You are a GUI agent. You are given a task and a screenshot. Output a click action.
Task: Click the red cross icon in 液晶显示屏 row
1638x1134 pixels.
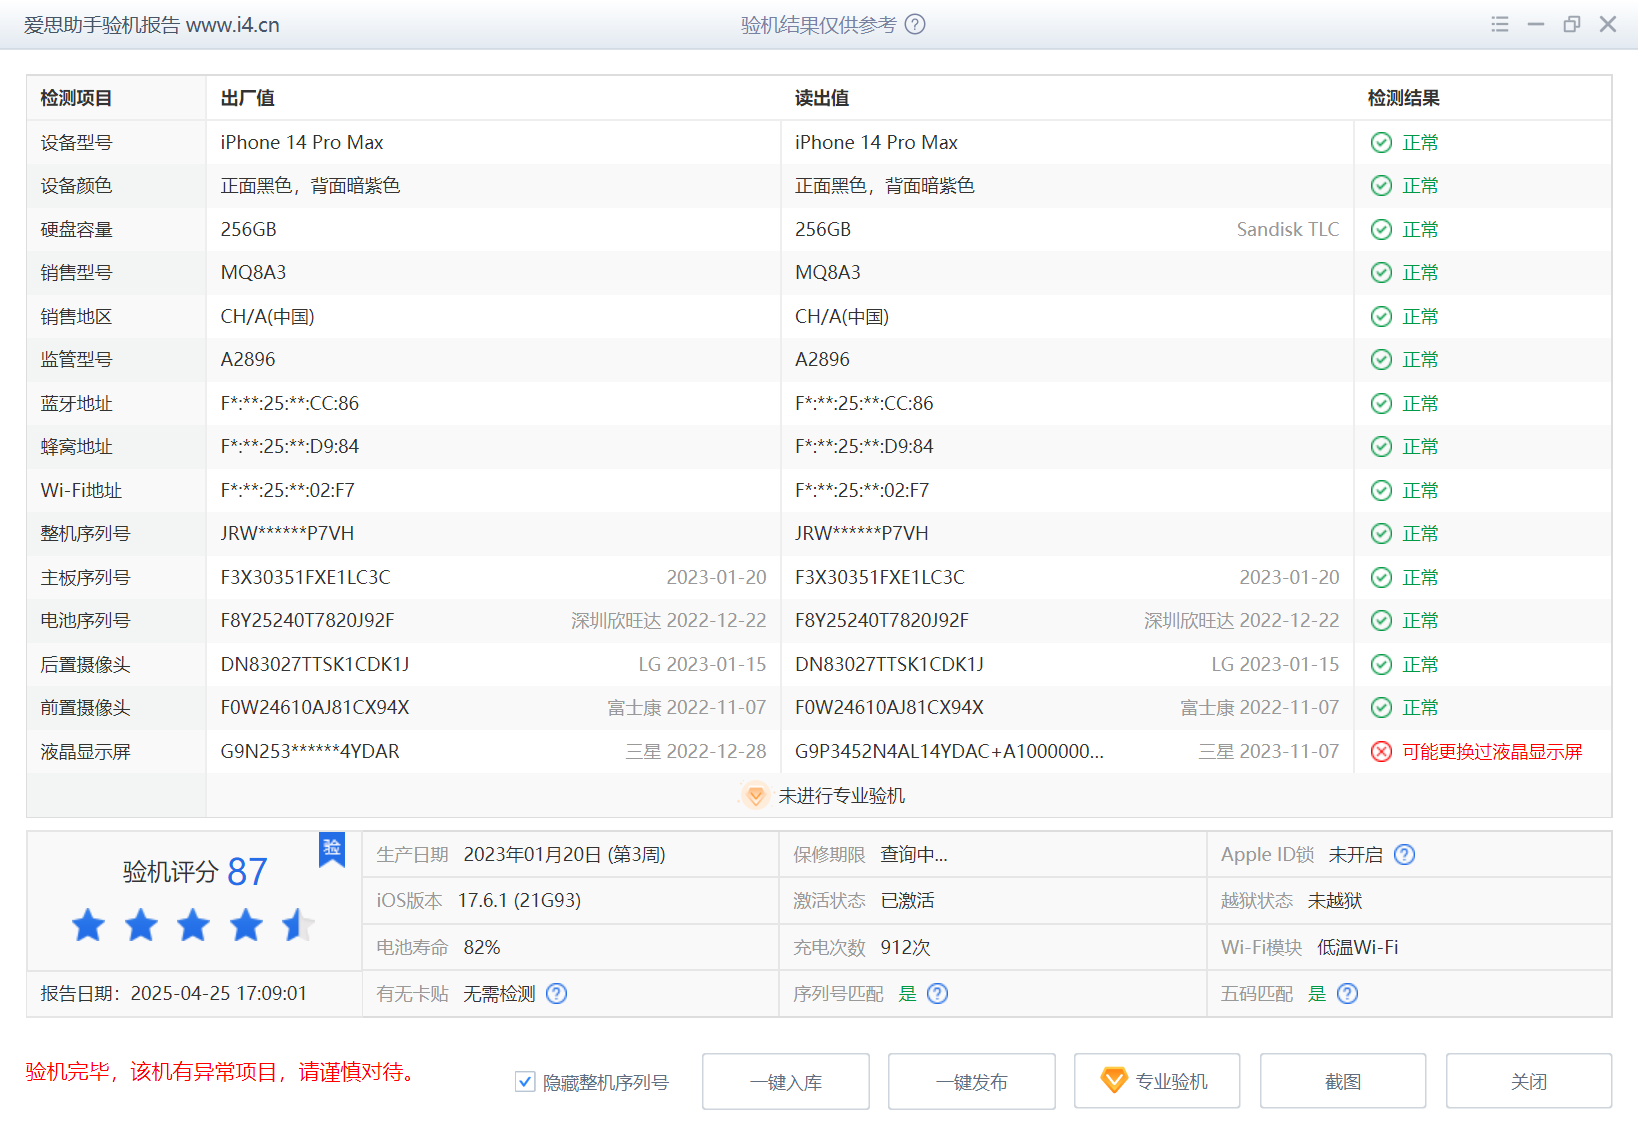(1381, 751)
